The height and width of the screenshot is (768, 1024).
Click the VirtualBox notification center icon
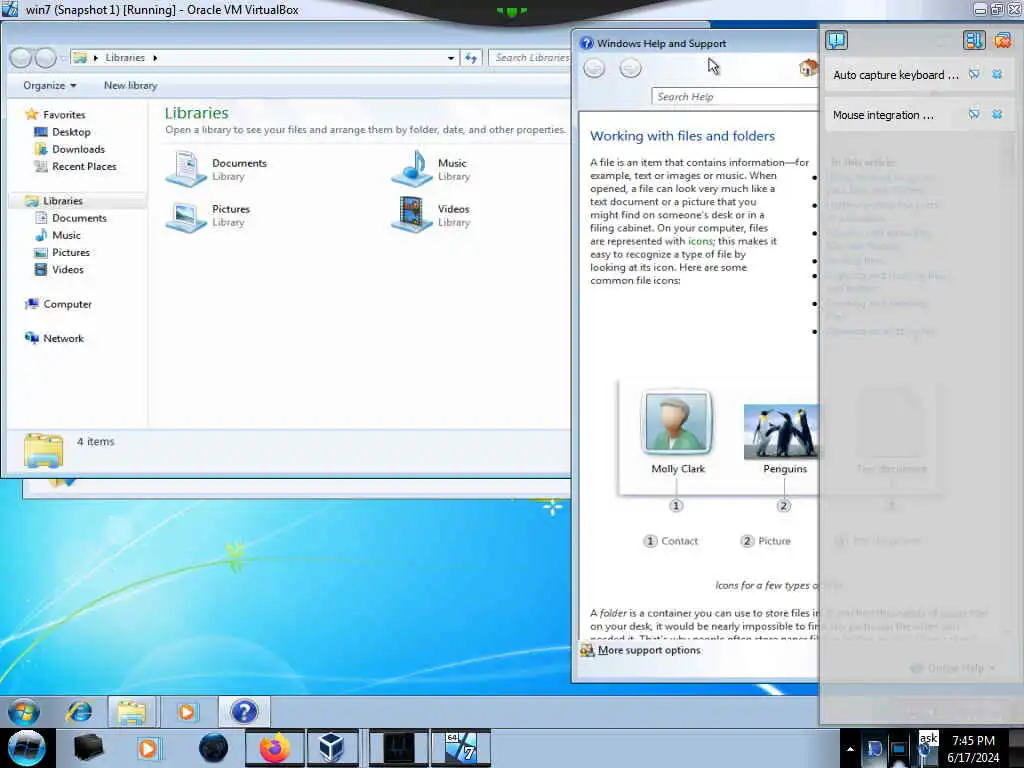click(x=836, y=40)
